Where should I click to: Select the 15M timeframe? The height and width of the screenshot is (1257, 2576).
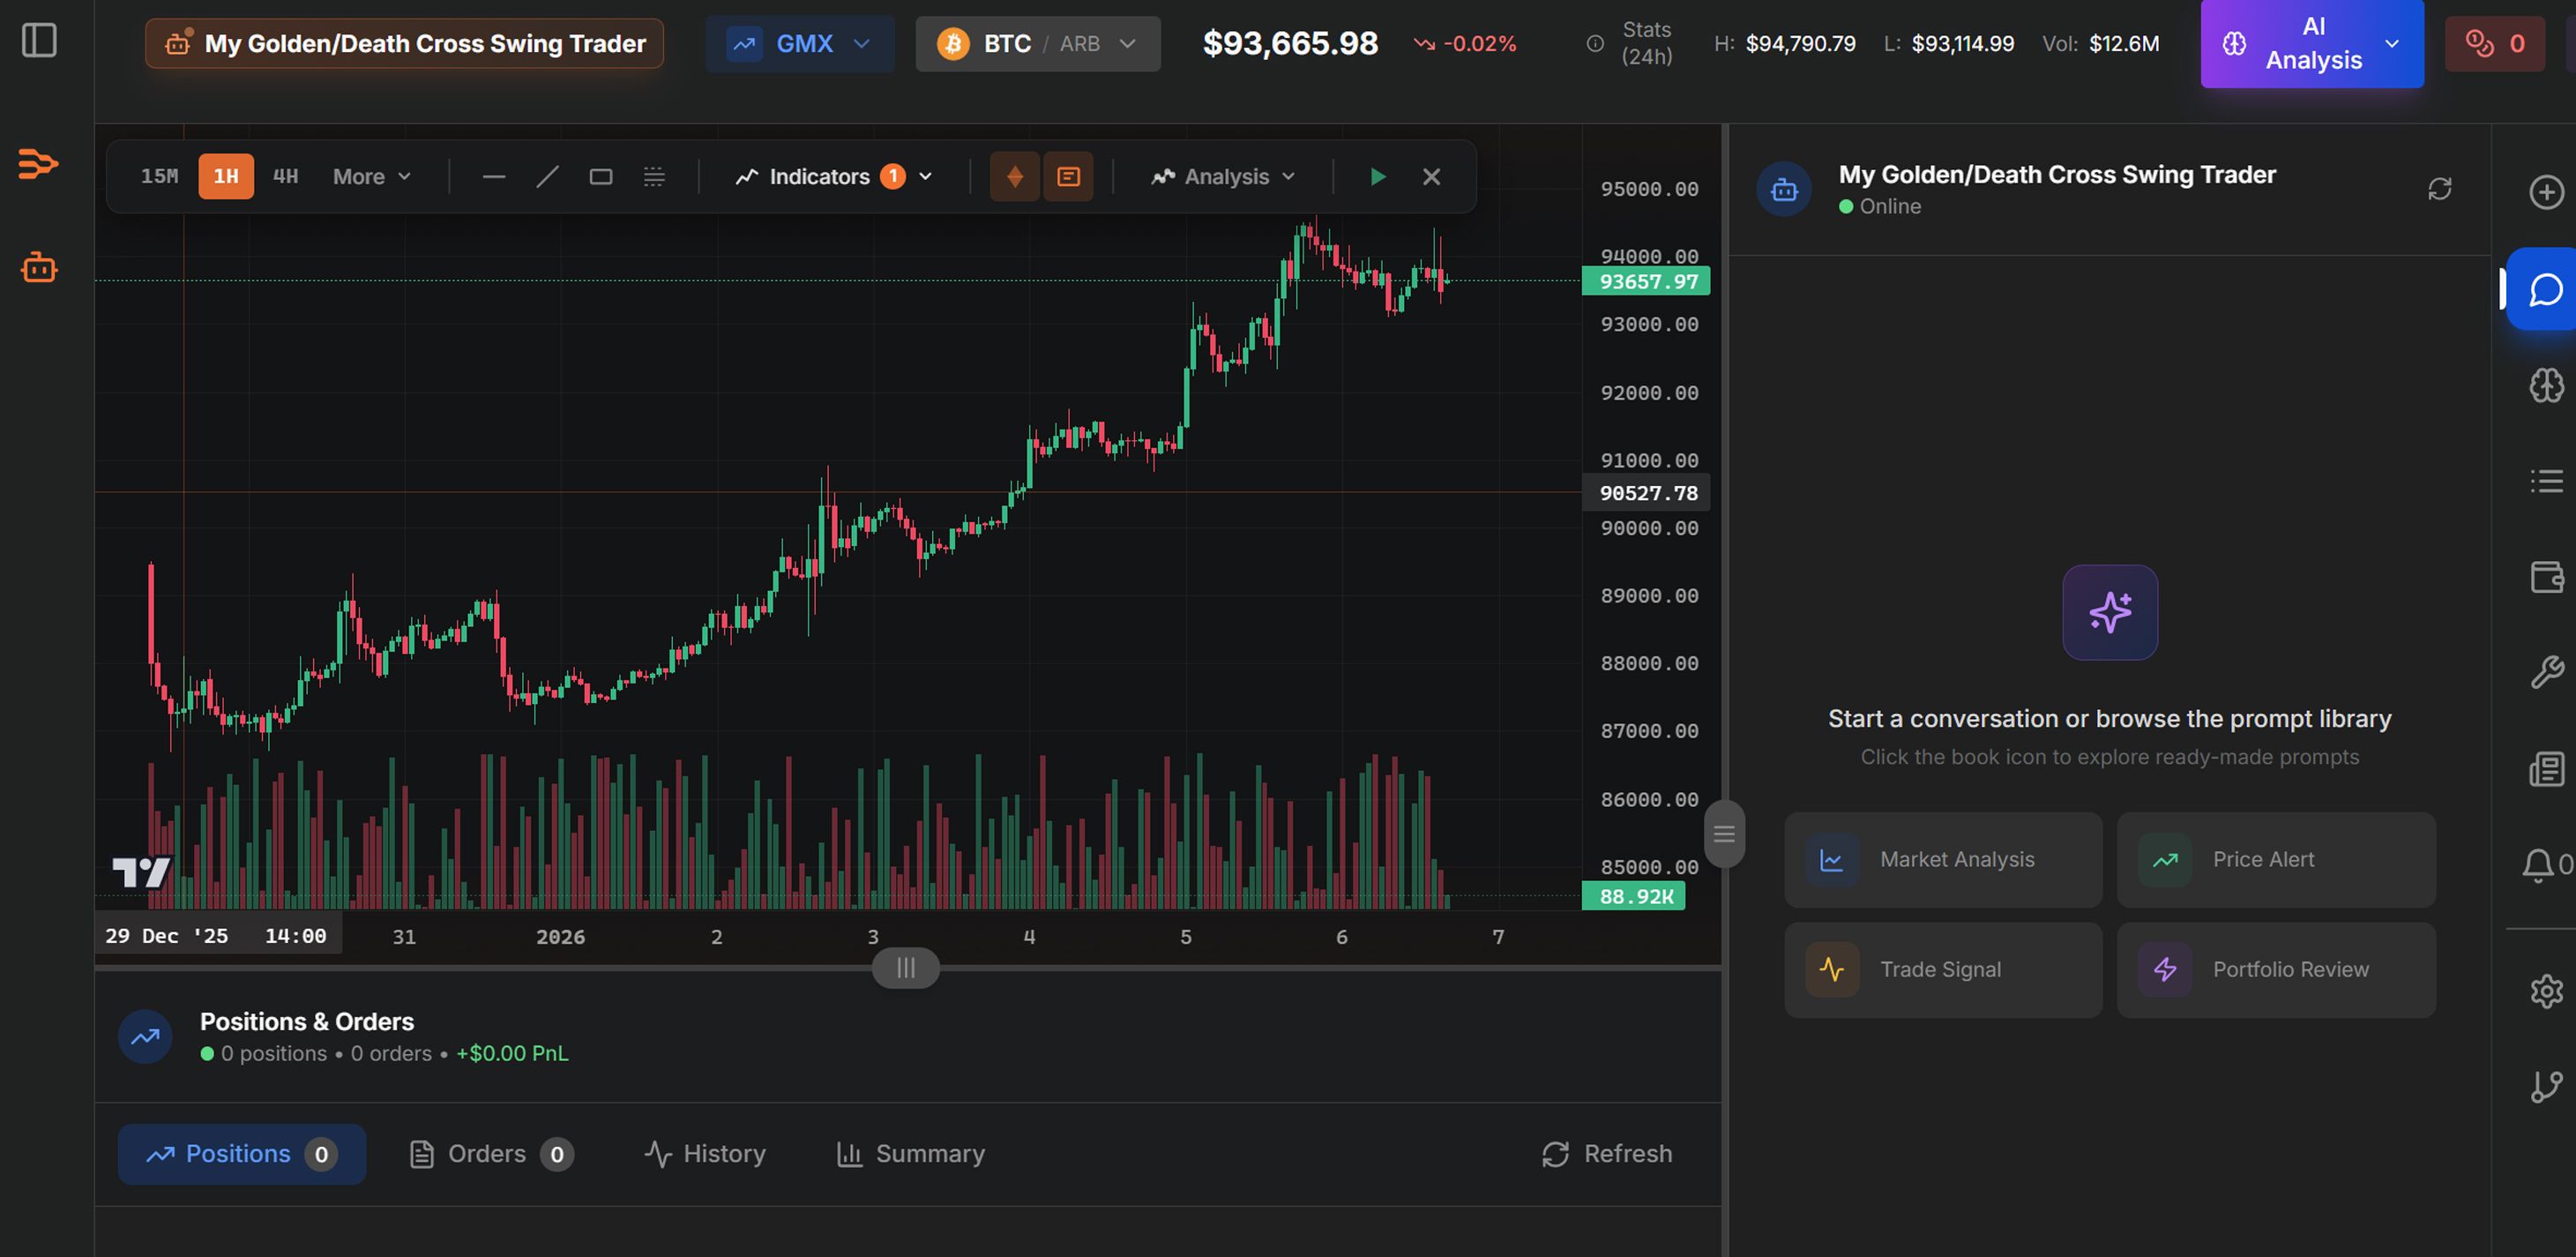[x=159, y=177]
